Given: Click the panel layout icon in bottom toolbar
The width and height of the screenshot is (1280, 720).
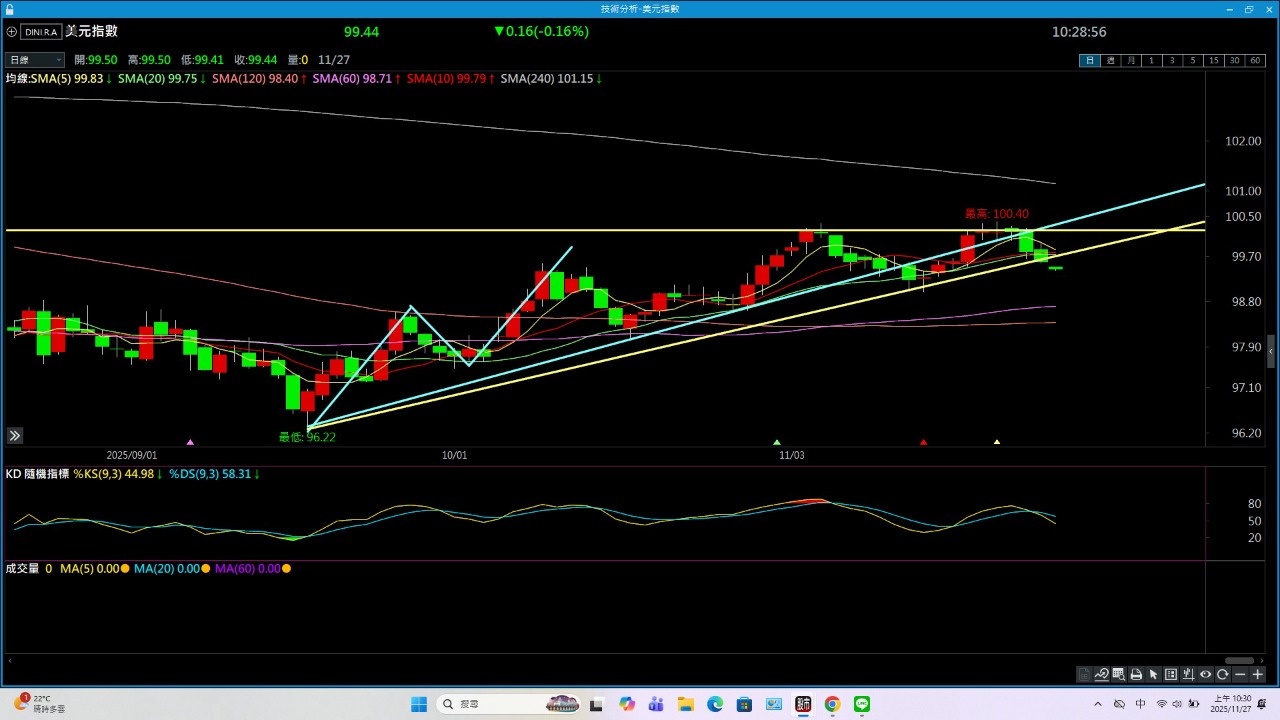Looking at the screenshot, I should click(x=1171, y=674).
